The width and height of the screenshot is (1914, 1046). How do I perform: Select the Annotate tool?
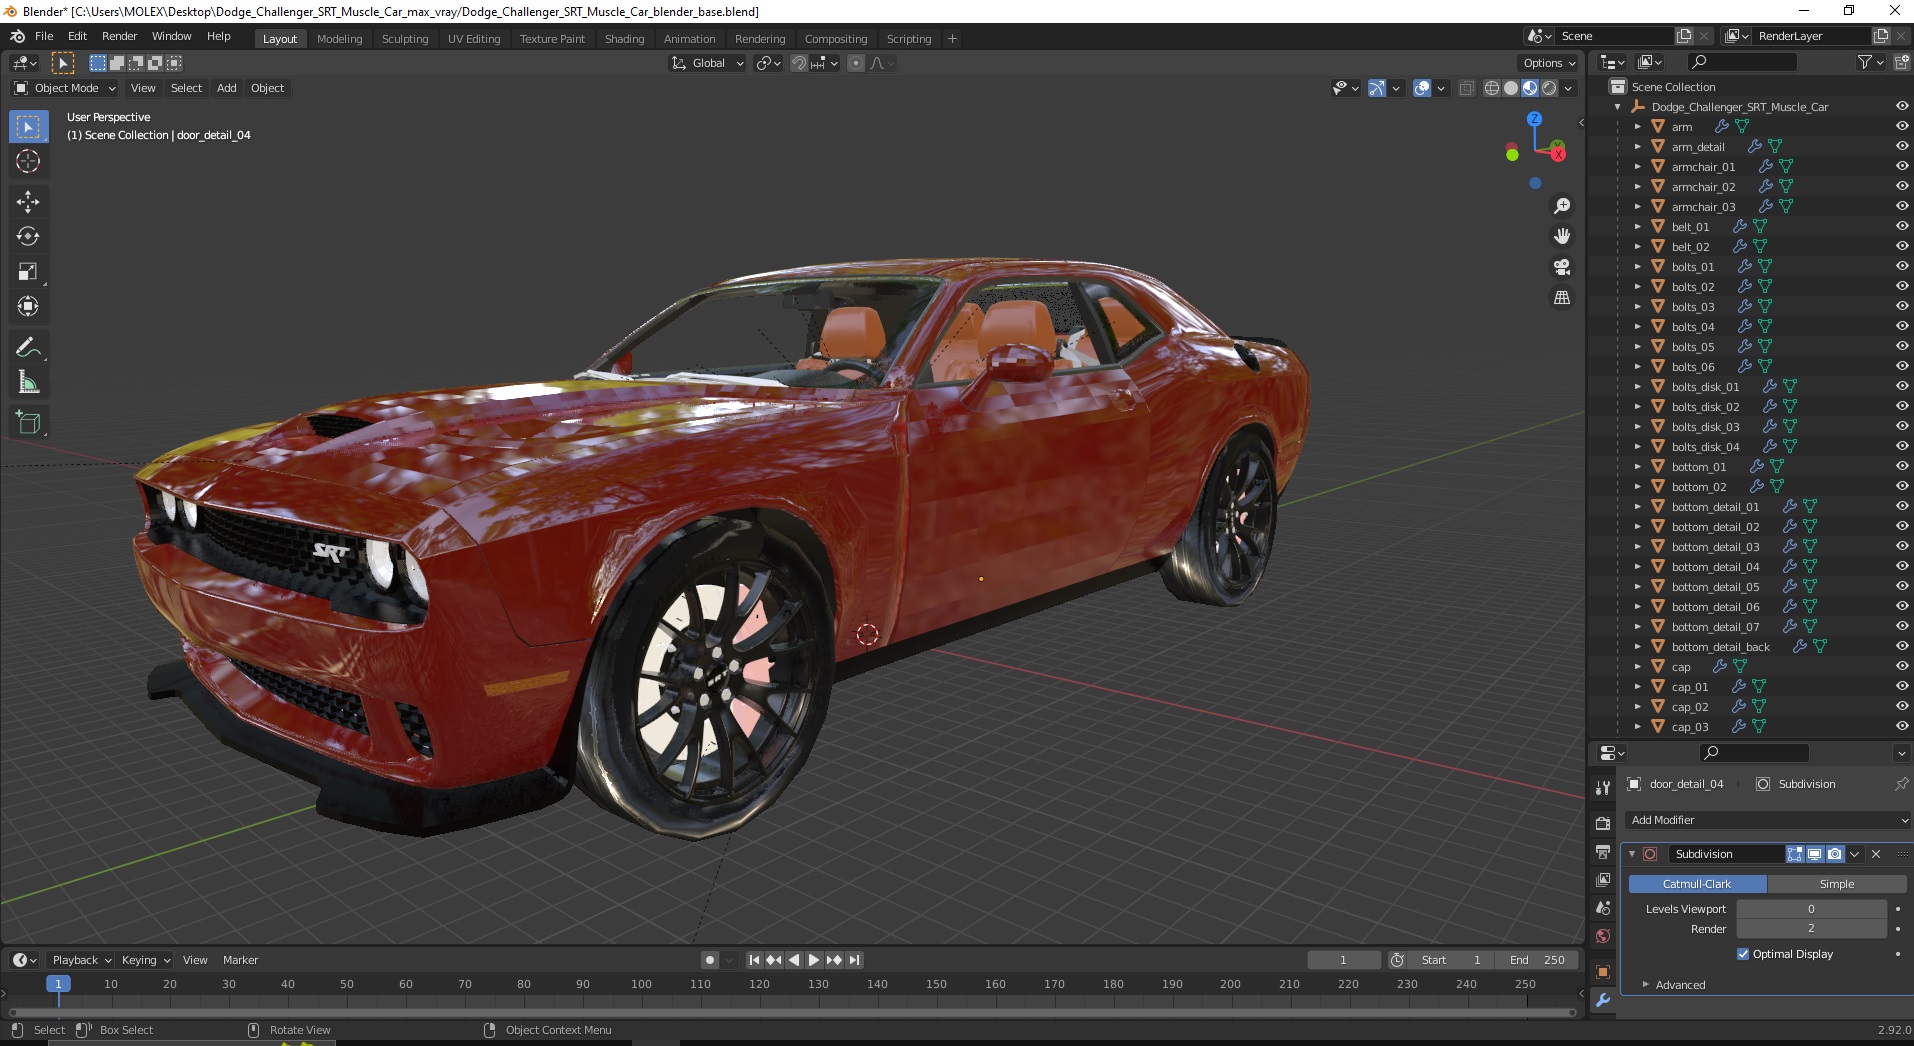click(28, 347)
